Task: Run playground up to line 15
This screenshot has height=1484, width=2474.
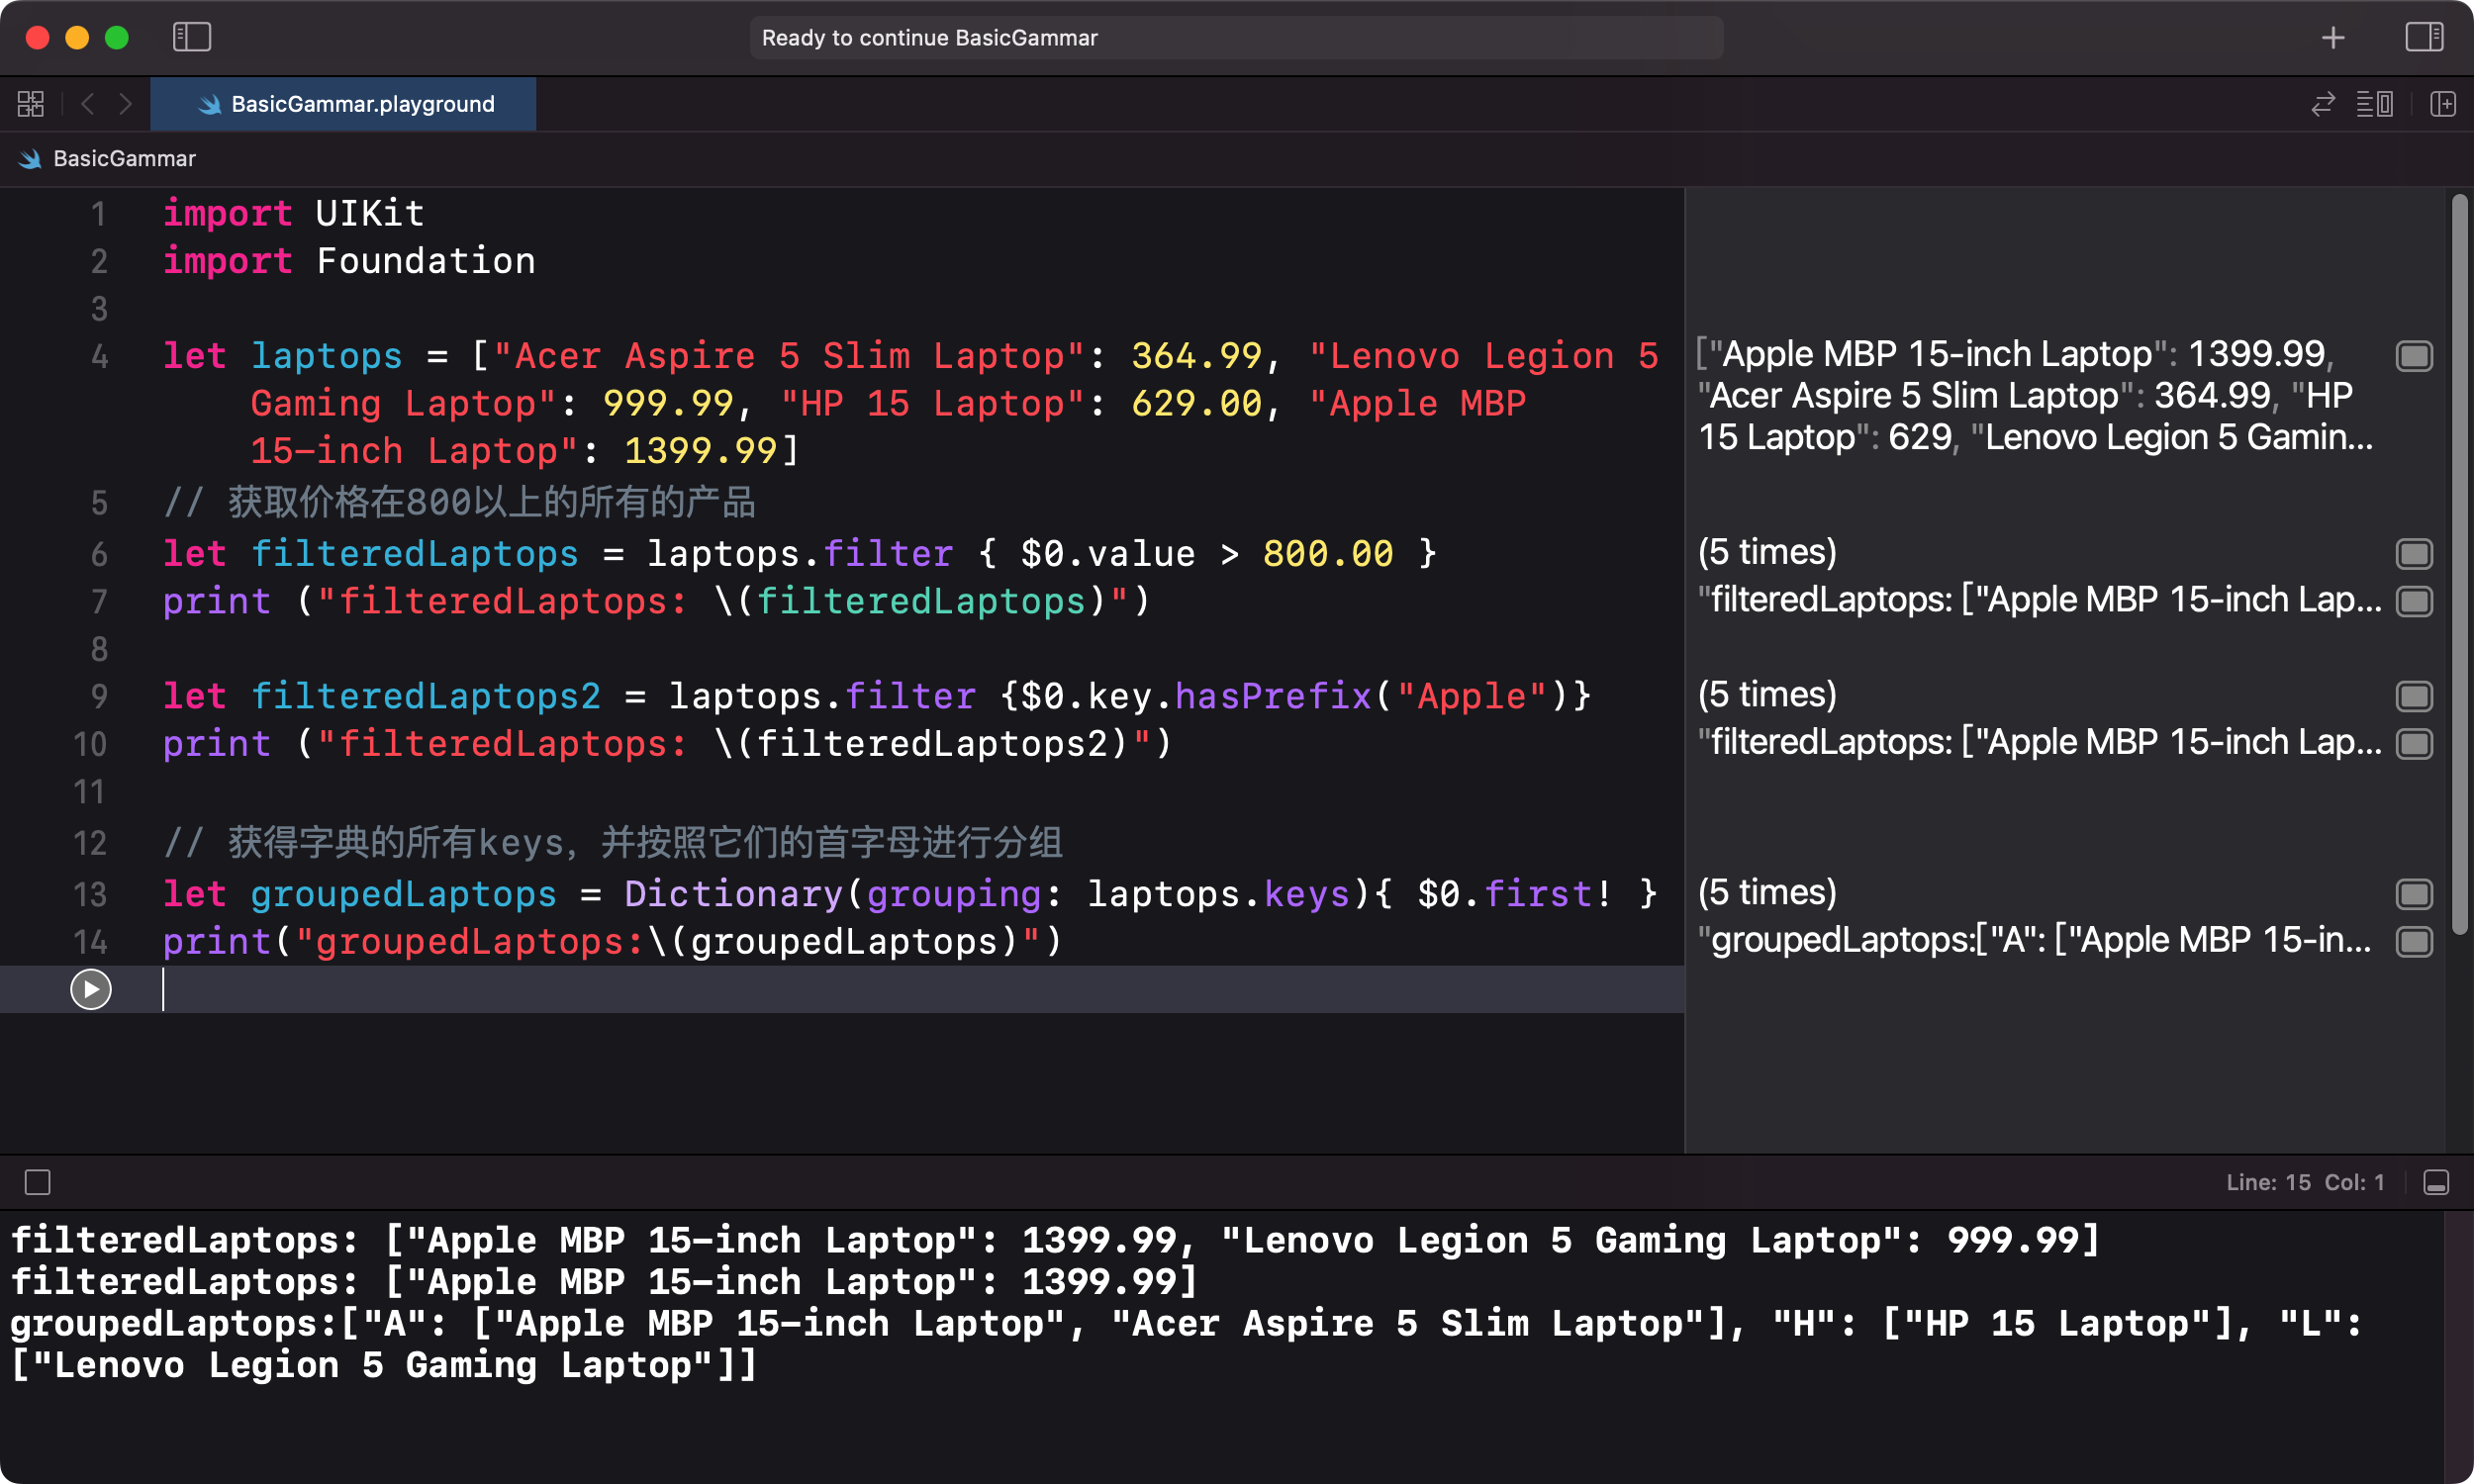Action: [x=91, y=989]
